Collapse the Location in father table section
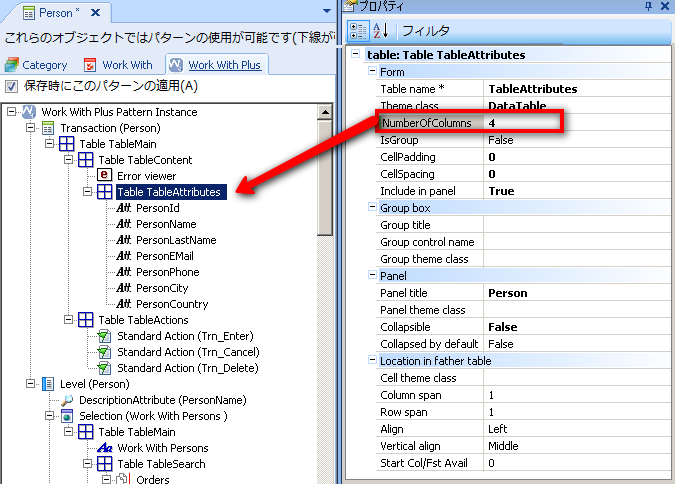Viewport: 675px width, 484px height. [x=372, y=360]
